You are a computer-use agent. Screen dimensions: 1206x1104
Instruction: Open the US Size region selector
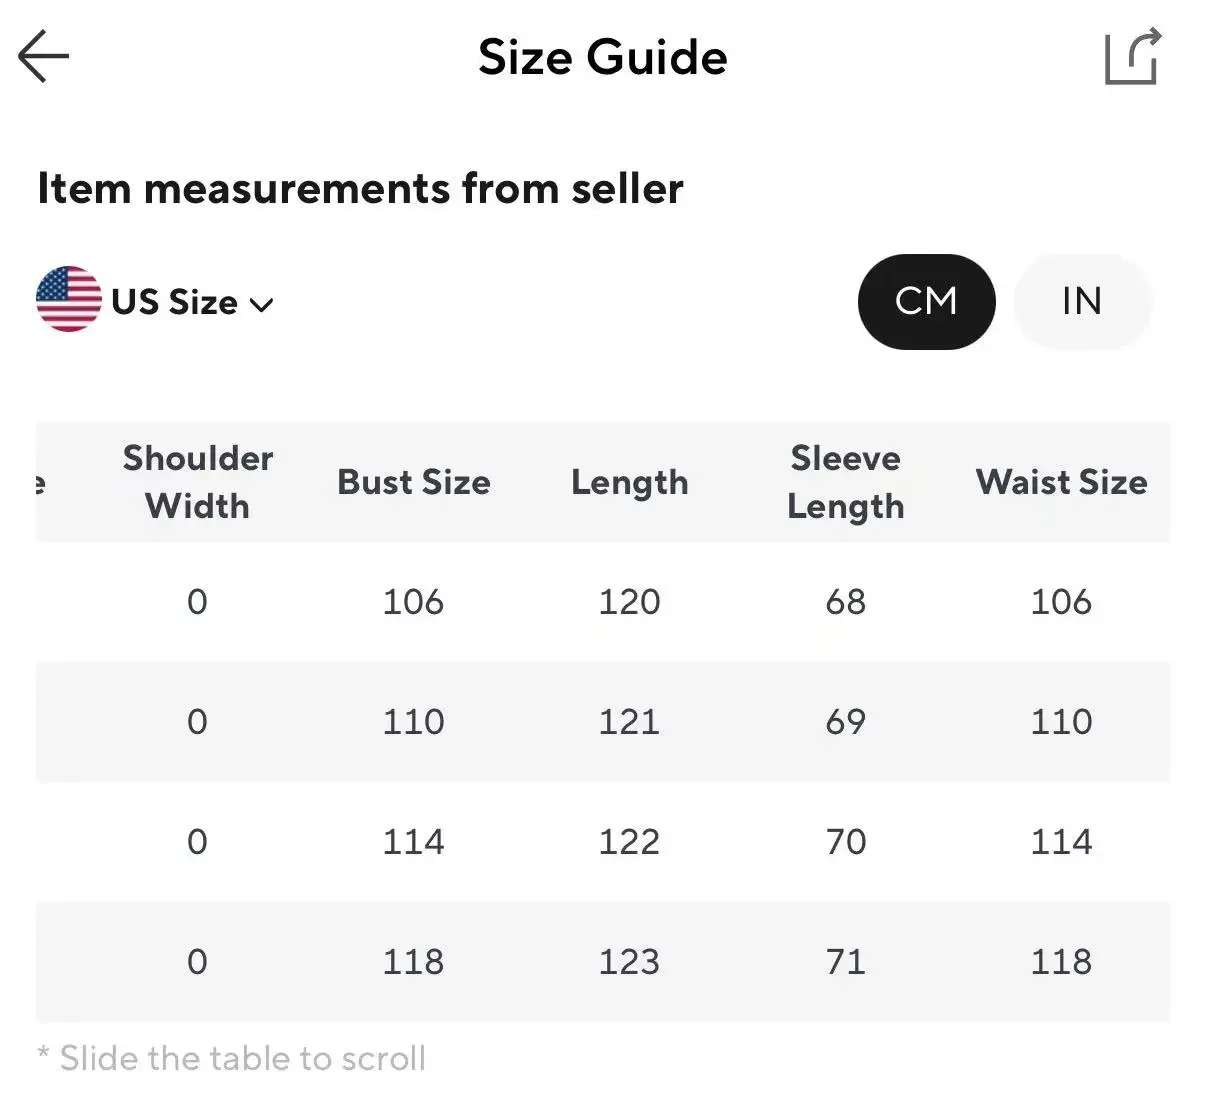[175, 302]
